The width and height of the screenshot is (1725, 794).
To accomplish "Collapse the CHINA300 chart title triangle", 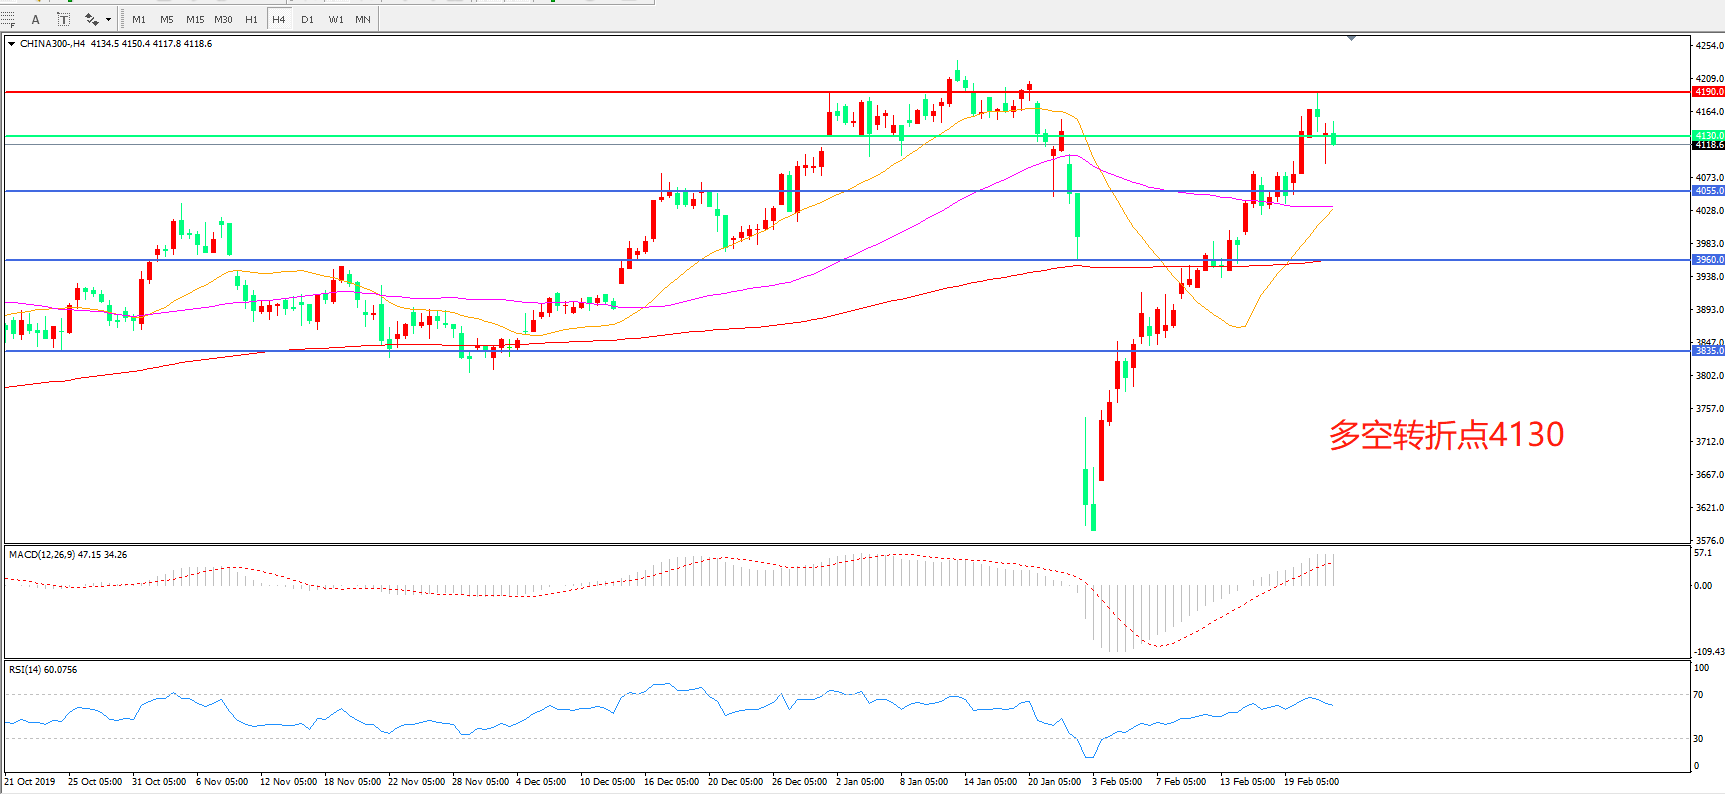I will (x=12, y=44).
